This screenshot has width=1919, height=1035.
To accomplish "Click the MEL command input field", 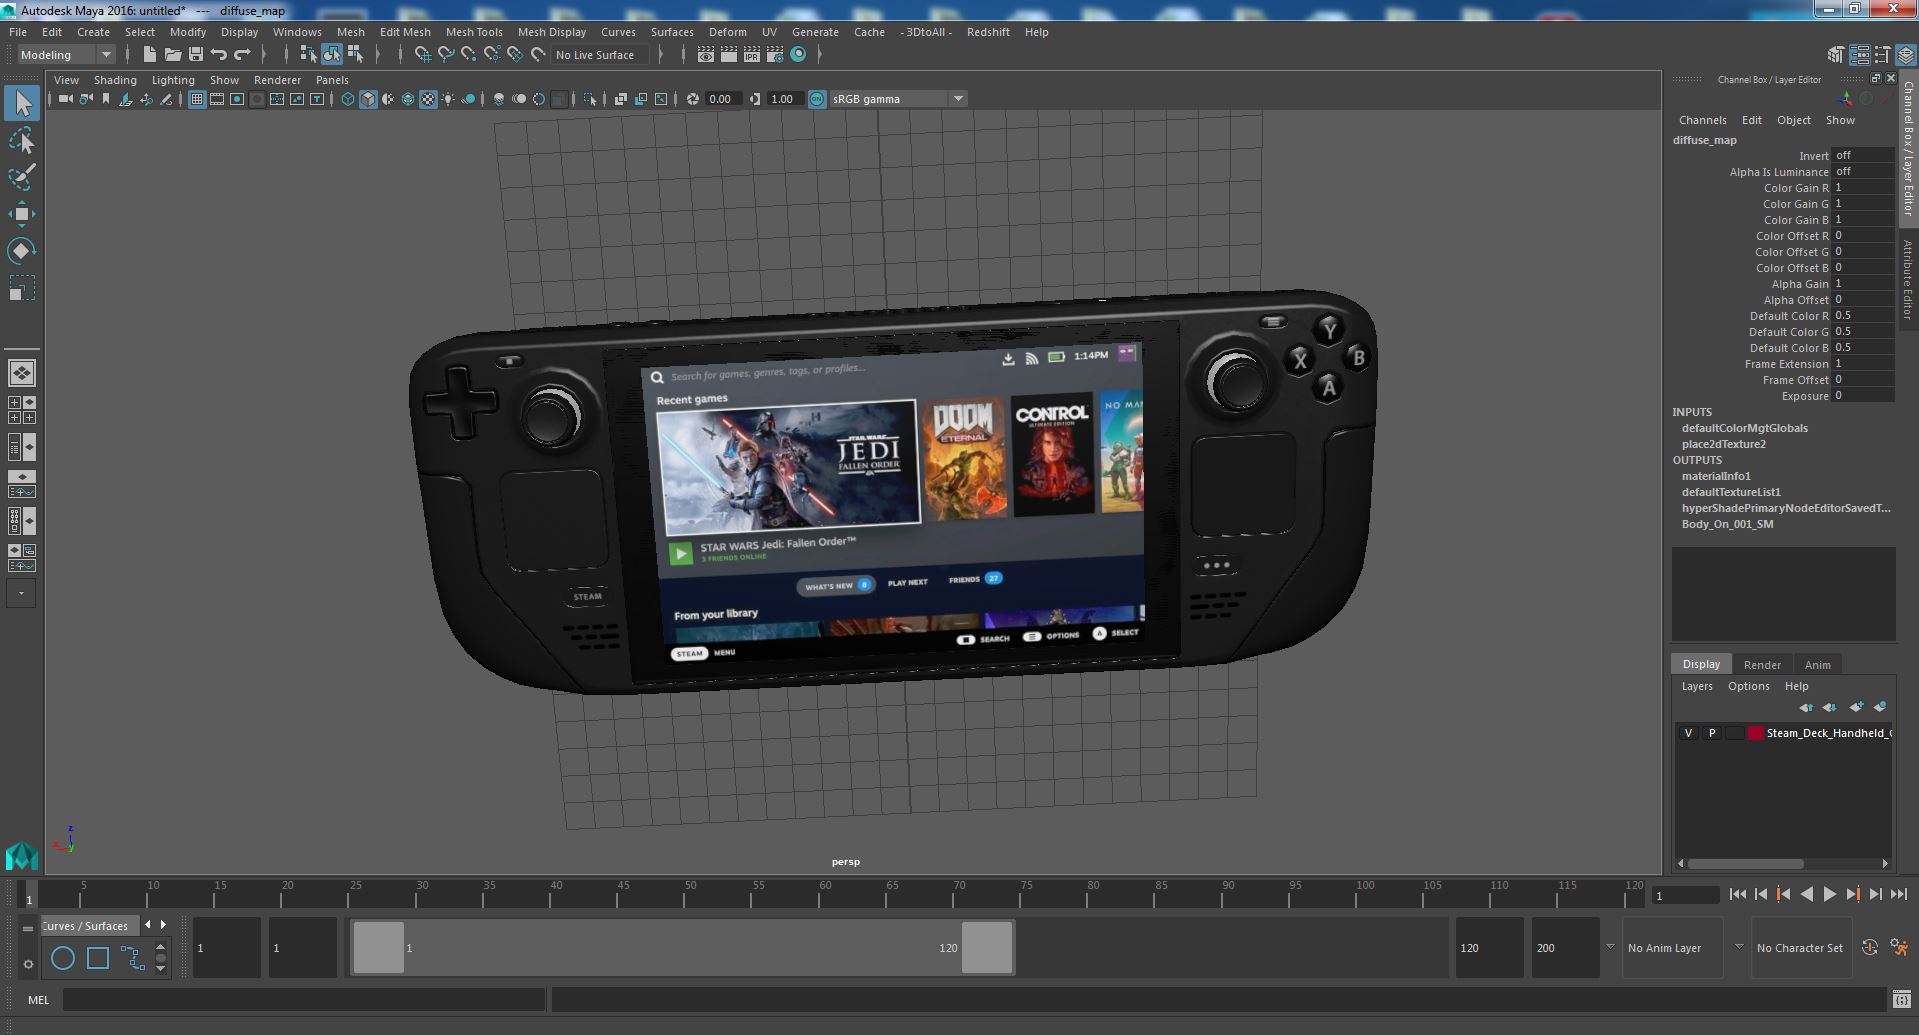I will pos(304,1000).
